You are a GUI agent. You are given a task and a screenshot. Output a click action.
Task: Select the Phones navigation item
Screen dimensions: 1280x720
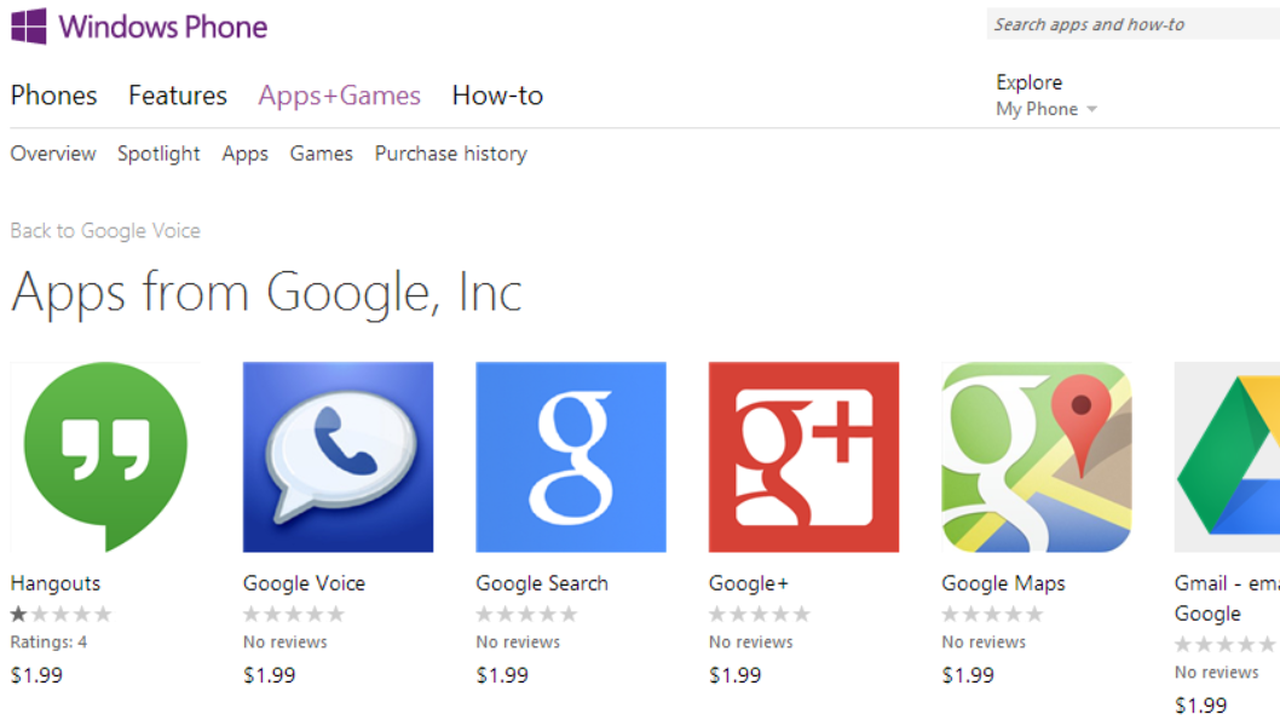coord(53,95)
